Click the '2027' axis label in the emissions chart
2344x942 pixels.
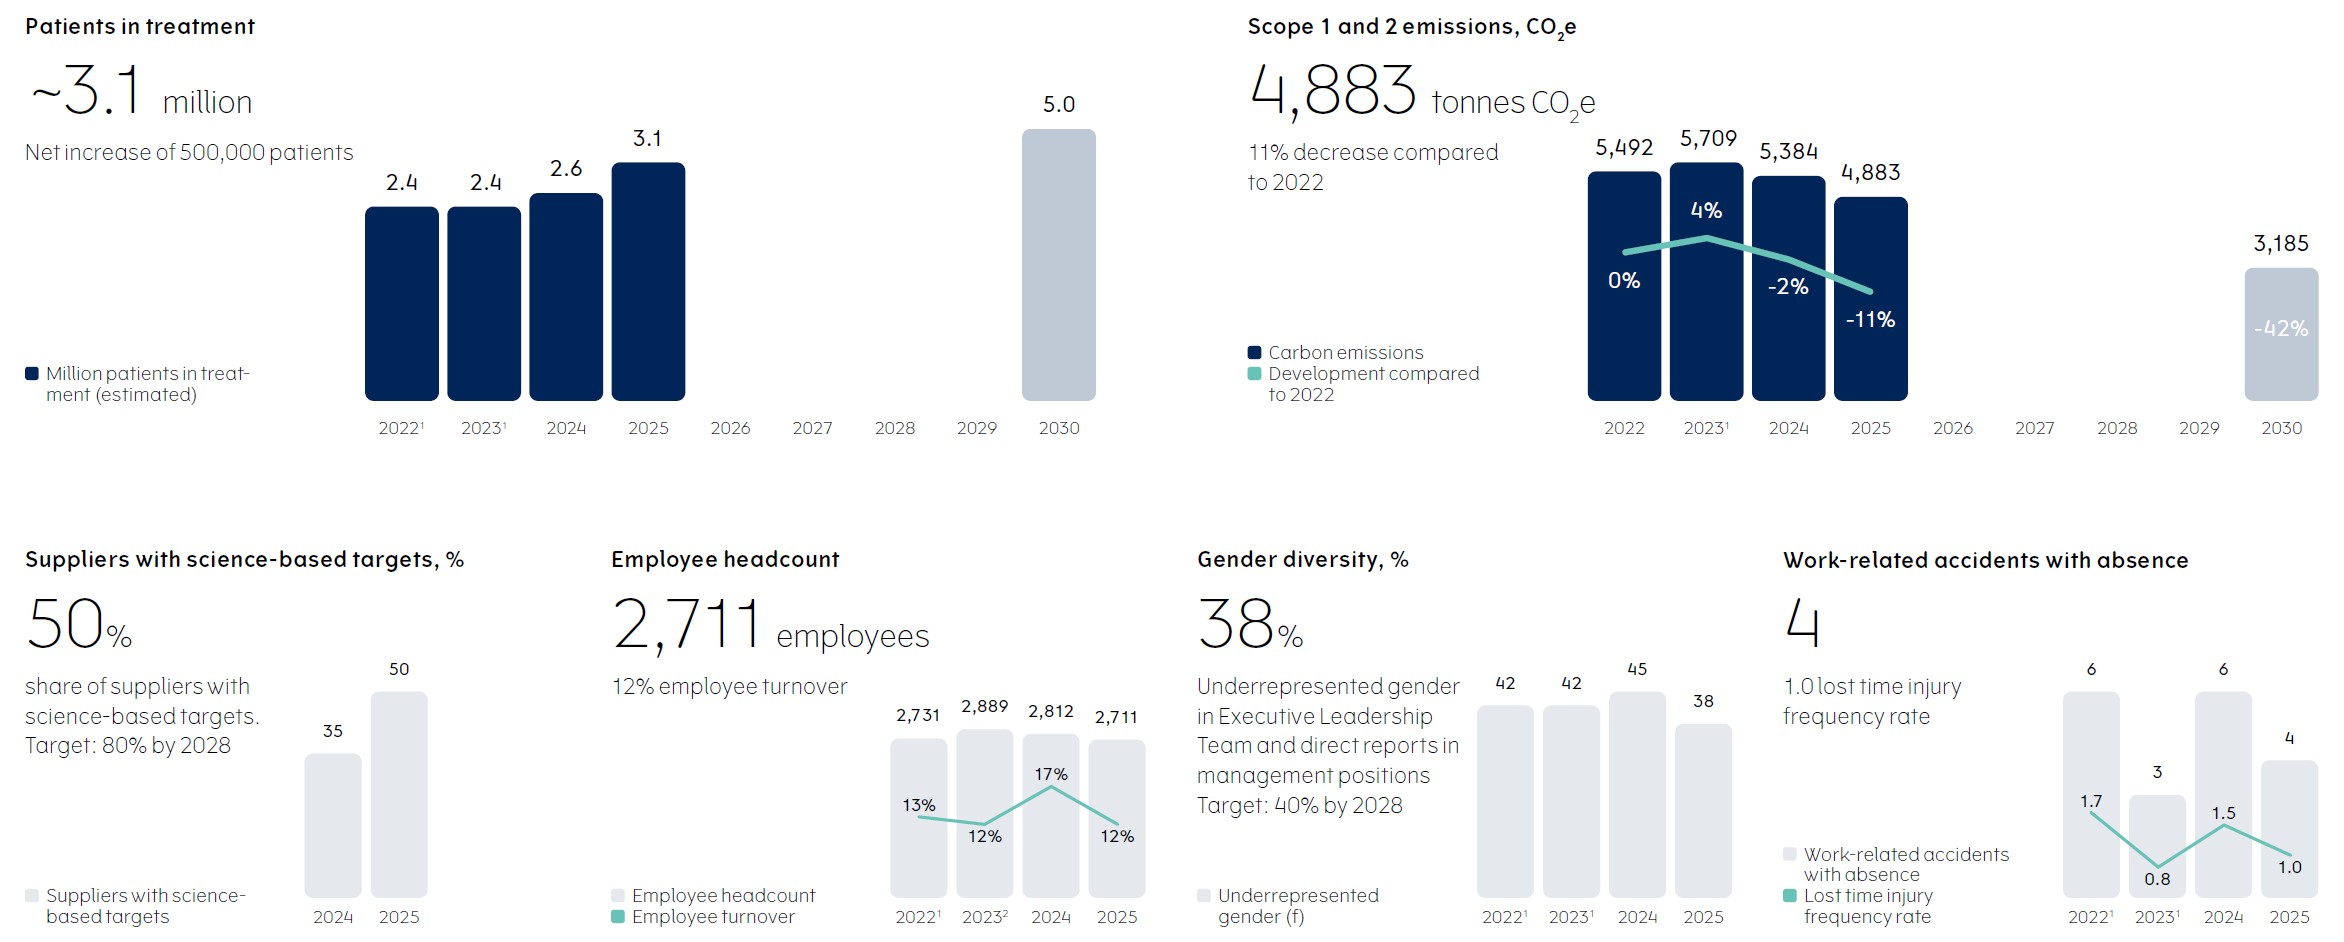2035,429
